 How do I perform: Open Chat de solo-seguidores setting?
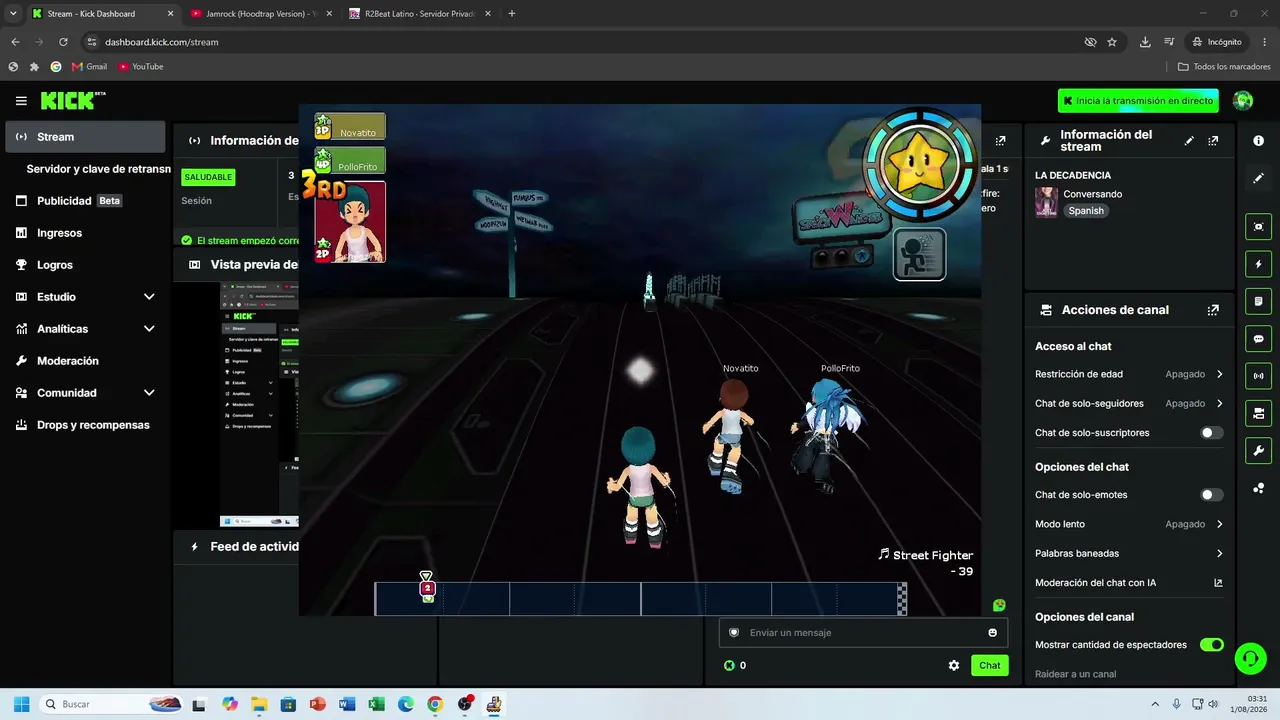point(1129,403)
